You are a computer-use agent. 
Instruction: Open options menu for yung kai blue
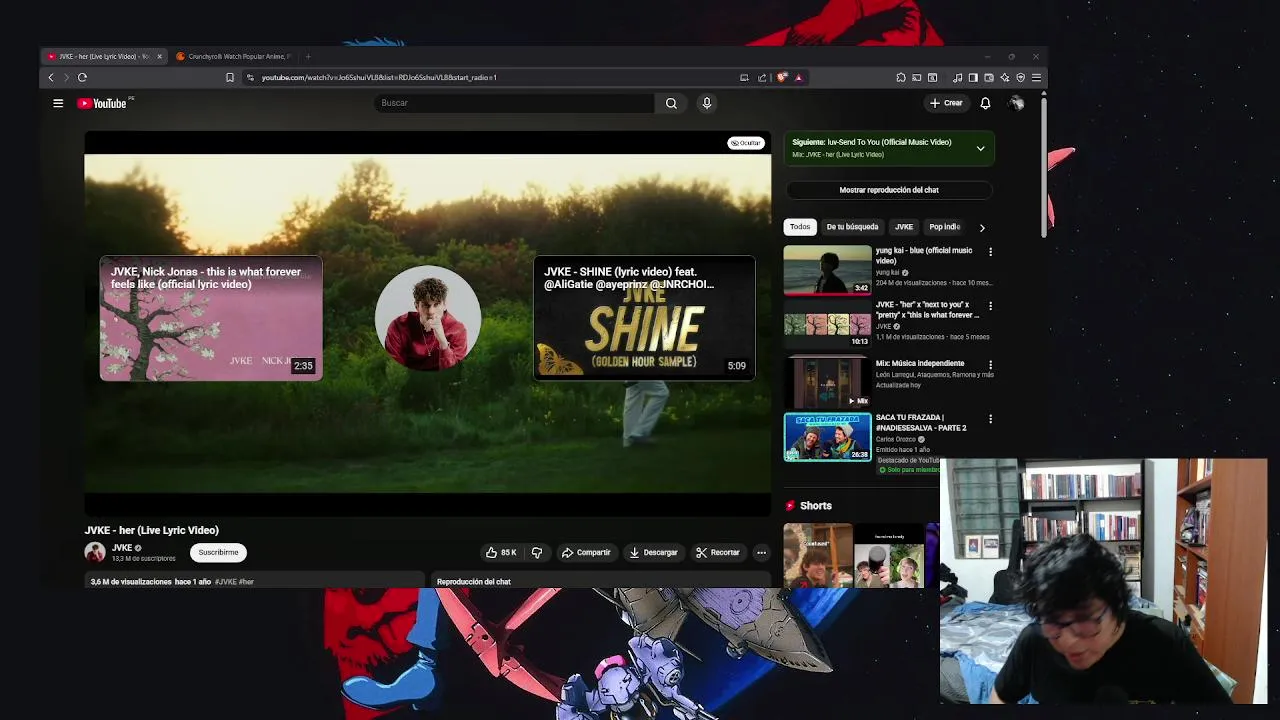991,252
